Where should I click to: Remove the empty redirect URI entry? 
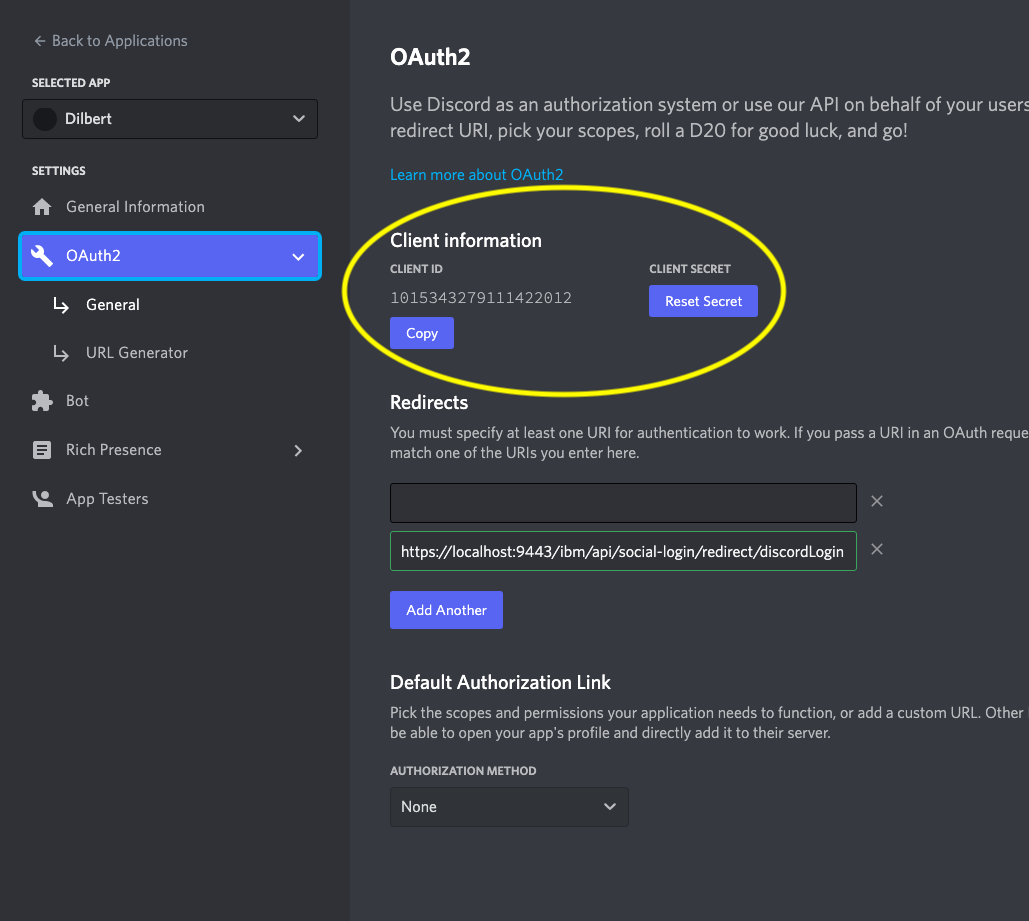click(x=877, y=501)
